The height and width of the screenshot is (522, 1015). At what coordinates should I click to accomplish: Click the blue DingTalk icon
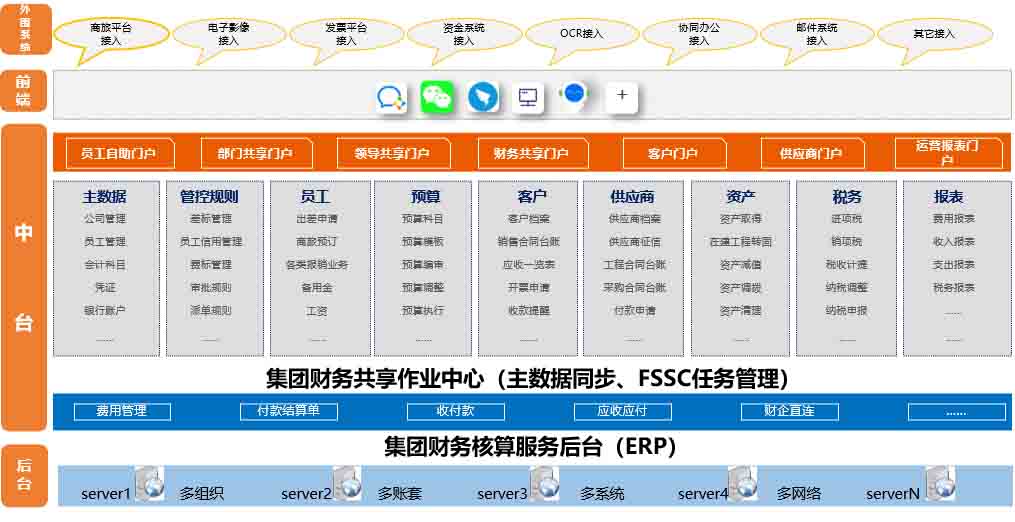(482, 97)
